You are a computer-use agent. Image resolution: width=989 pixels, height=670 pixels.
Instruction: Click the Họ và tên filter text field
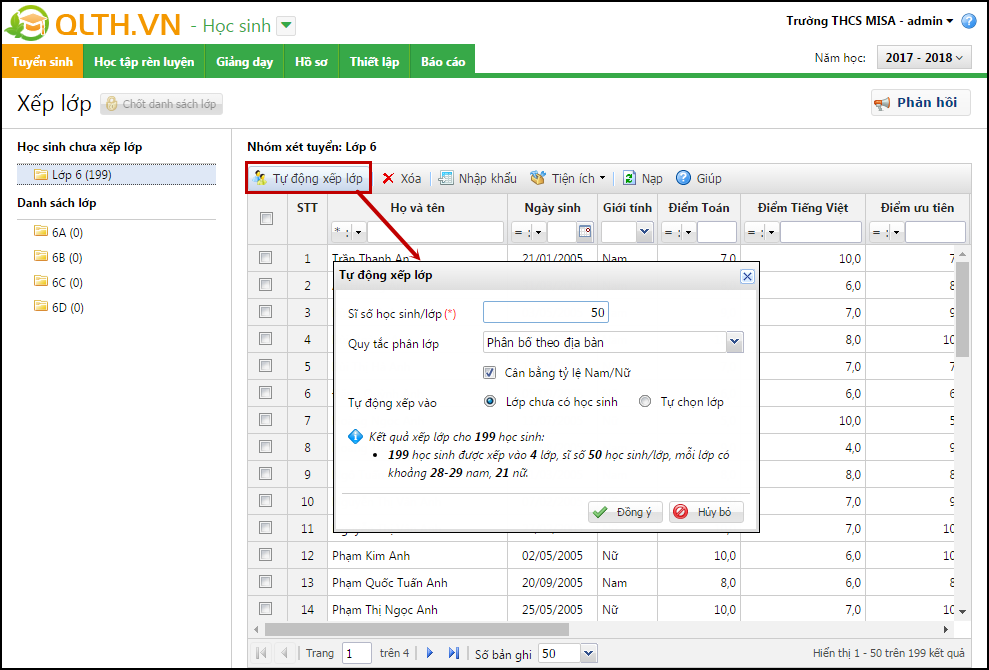click(x=435, y=232)
